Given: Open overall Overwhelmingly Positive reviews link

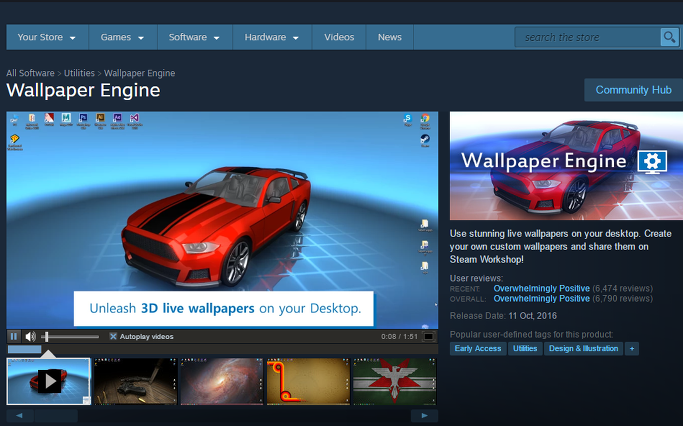Looking at the screenshot, I should tap(541, 298).
